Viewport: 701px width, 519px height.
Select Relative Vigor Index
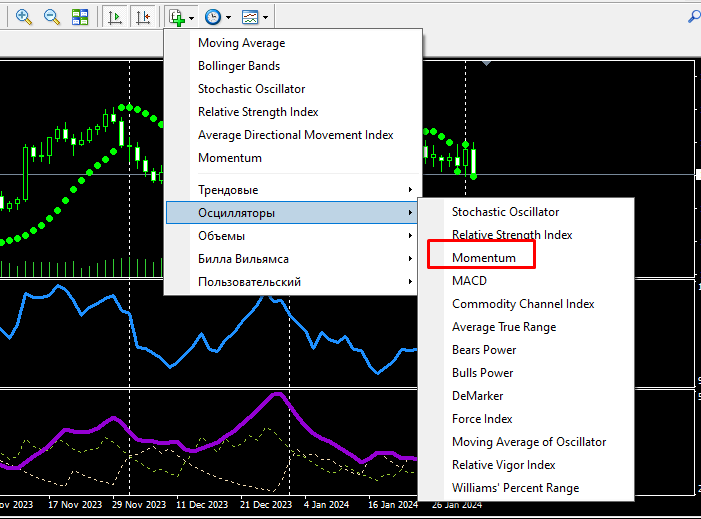point(526,465)
